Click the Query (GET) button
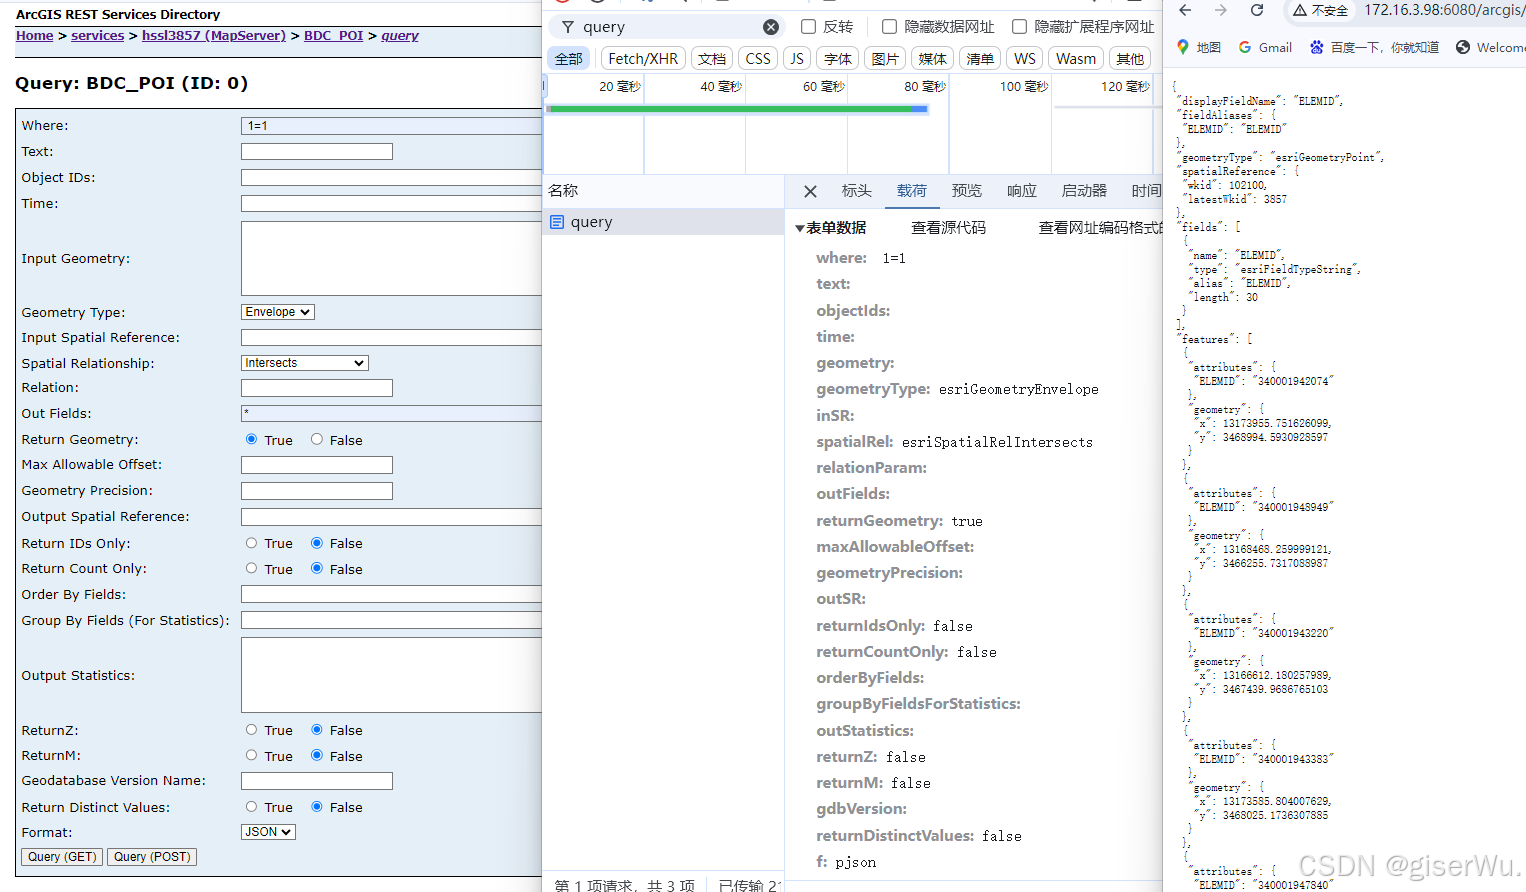This screenshot has height=892, width=1526. (62, 857)
